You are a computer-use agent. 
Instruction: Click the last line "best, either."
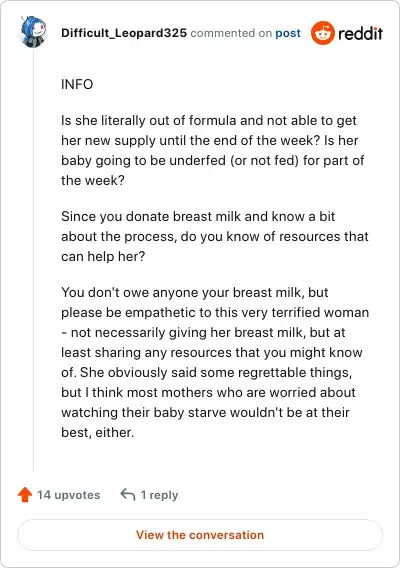[x=98, y=432]
